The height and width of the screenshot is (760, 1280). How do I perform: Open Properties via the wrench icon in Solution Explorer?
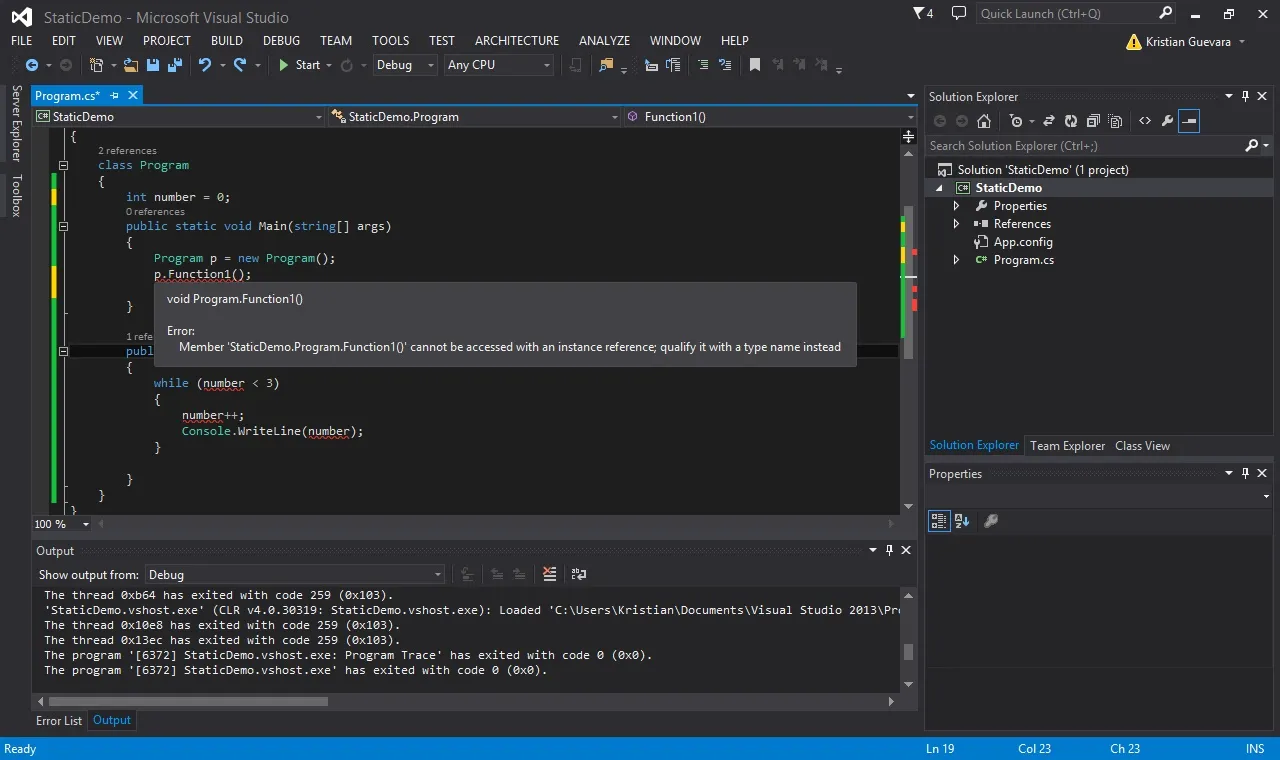click(x=1167, y=121)
